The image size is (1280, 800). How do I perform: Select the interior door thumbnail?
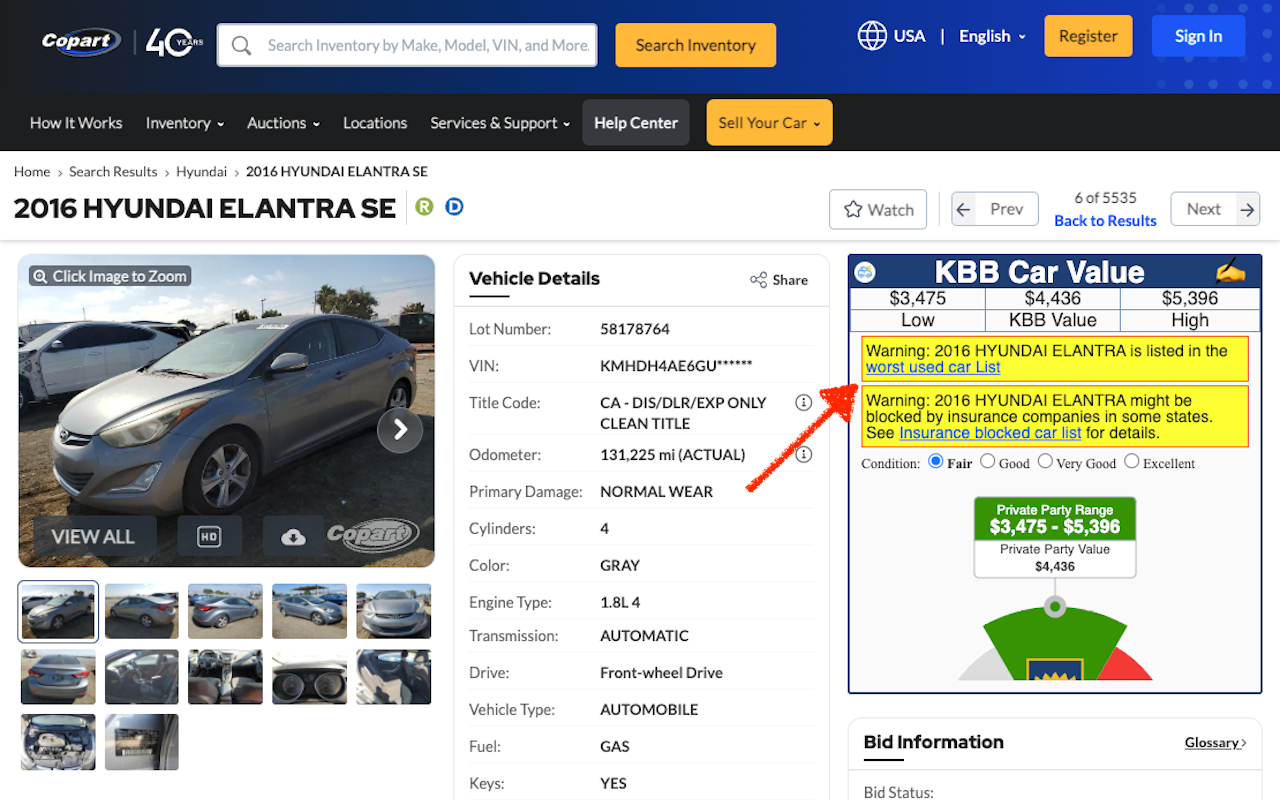pos(142,677)
